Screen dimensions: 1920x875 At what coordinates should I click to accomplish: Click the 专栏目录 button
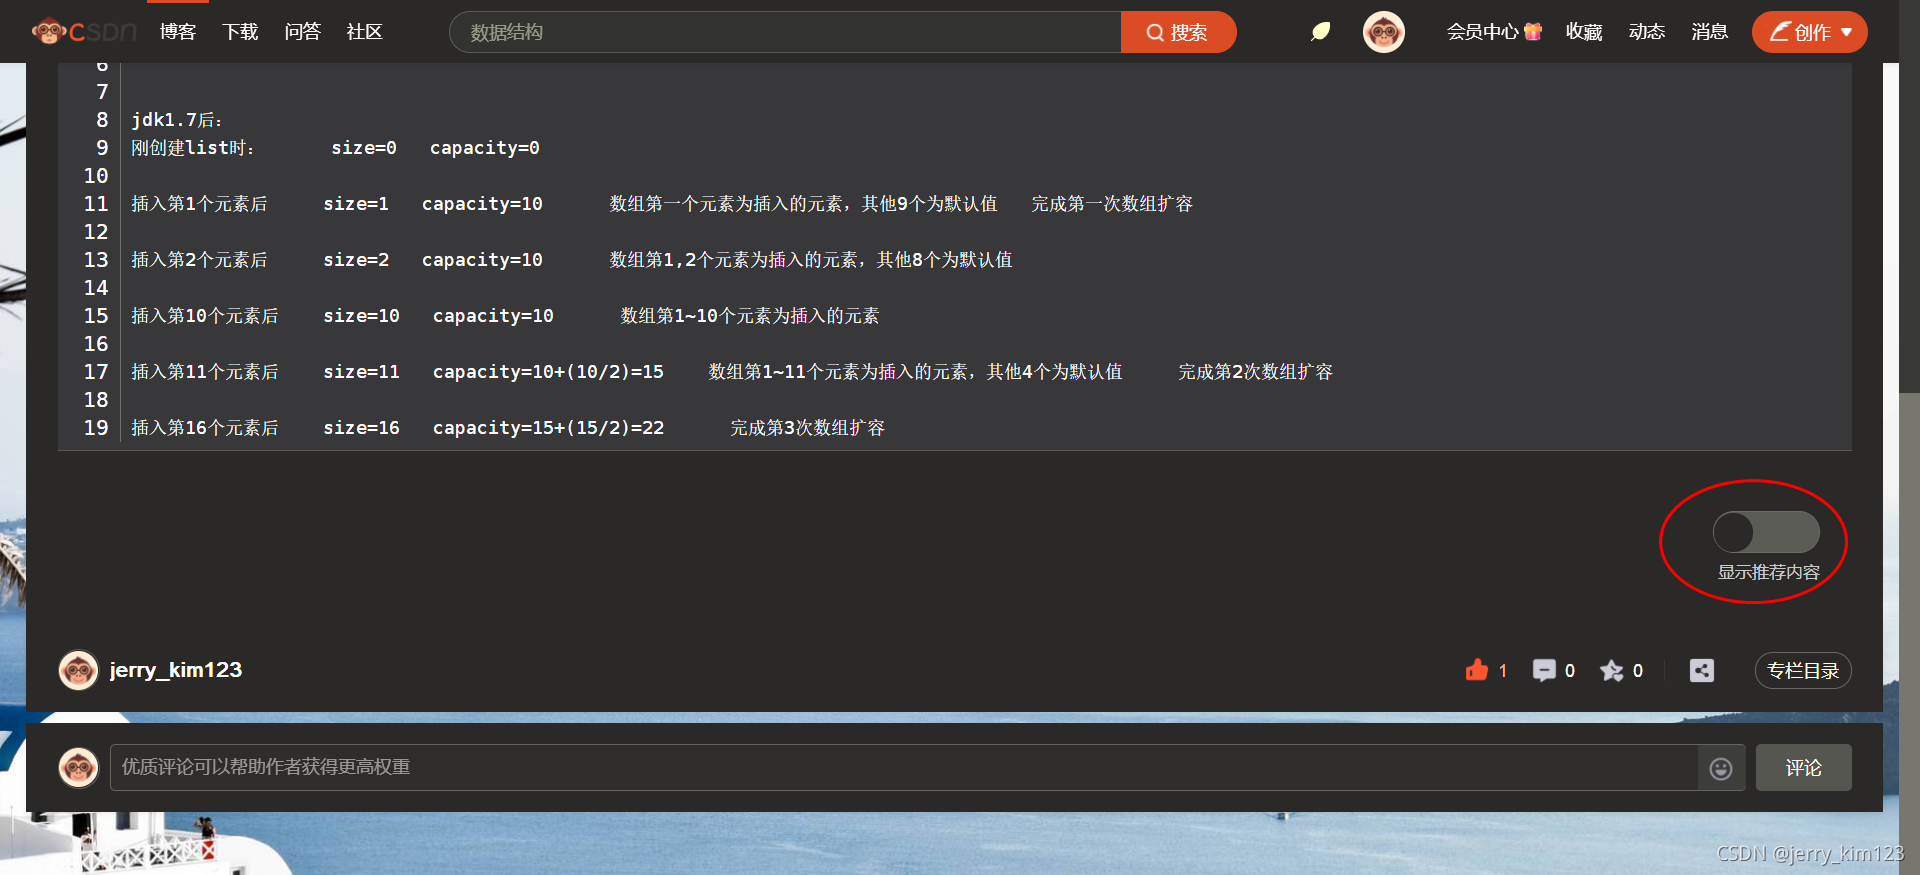tap(1803, 670)
